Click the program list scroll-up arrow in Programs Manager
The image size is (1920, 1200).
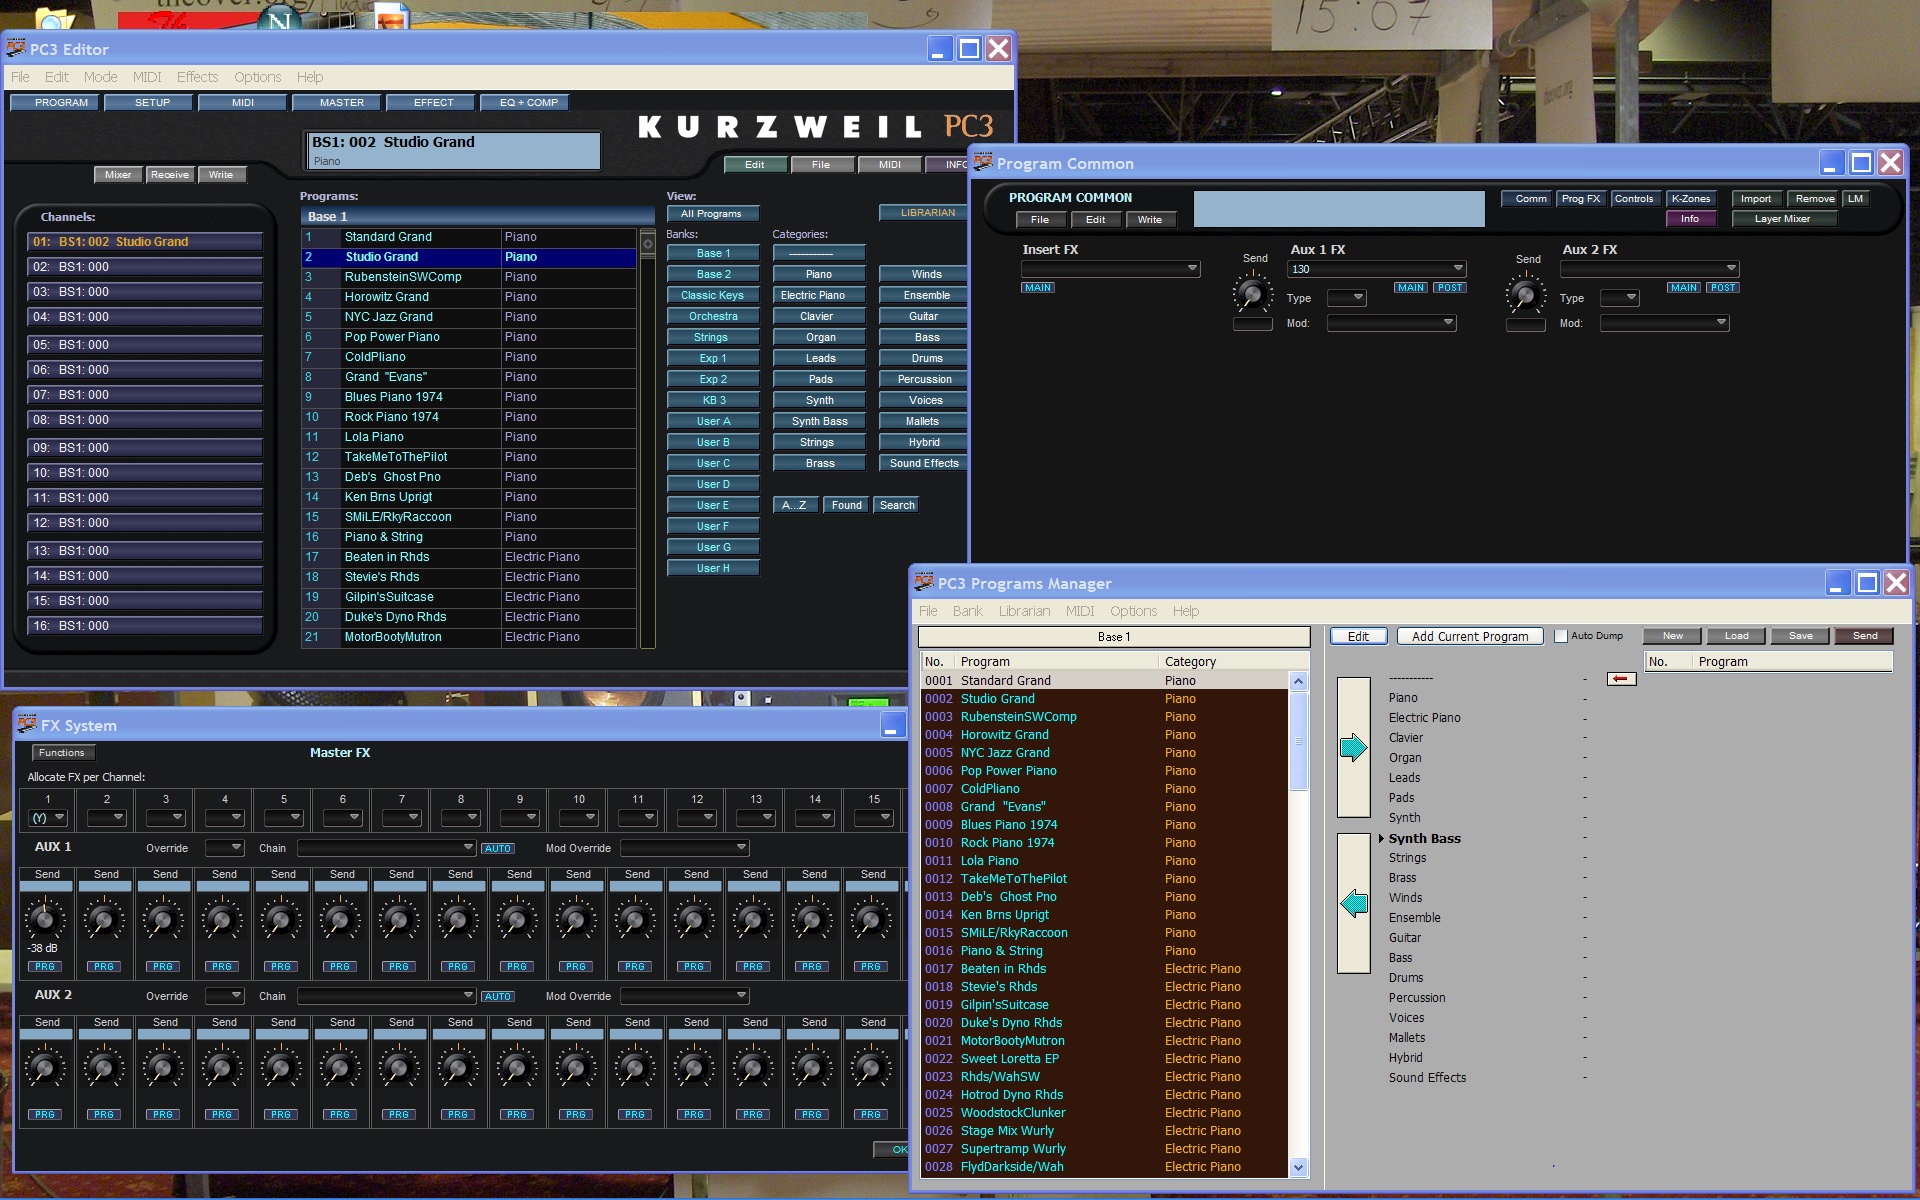(x=1298, y=681)
